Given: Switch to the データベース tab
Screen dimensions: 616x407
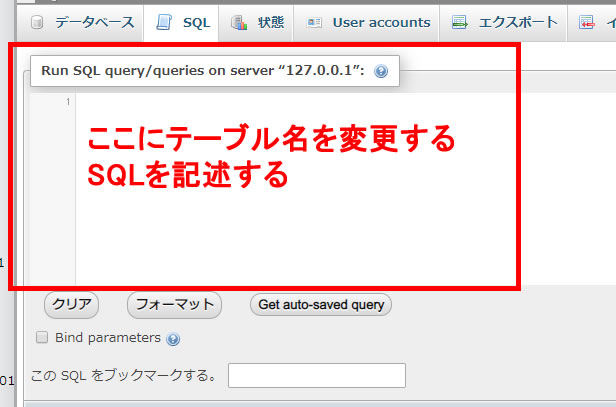Looking at the screenshot, I should coord(92,22).
